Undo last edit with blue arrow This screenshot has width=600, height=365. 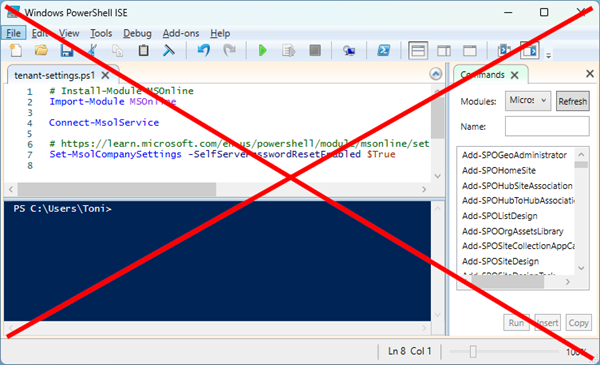[204, 51]
